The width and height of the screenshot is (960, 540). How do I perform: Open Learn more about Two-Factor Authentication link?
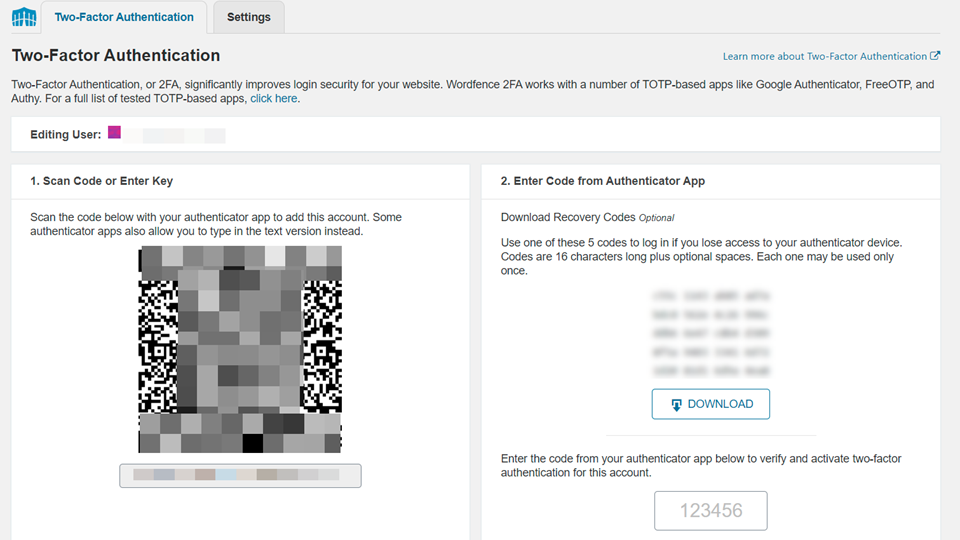click(x=824, y=57)
